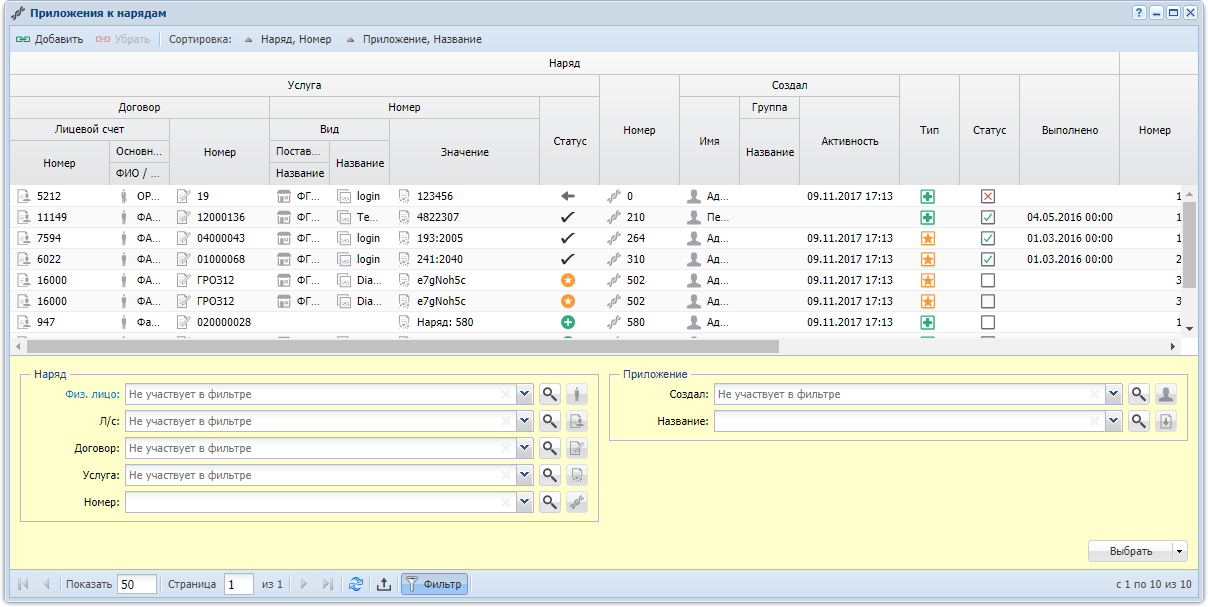
Task: Clear the Физ. лицо filter with X
Action: pos(507,394)
